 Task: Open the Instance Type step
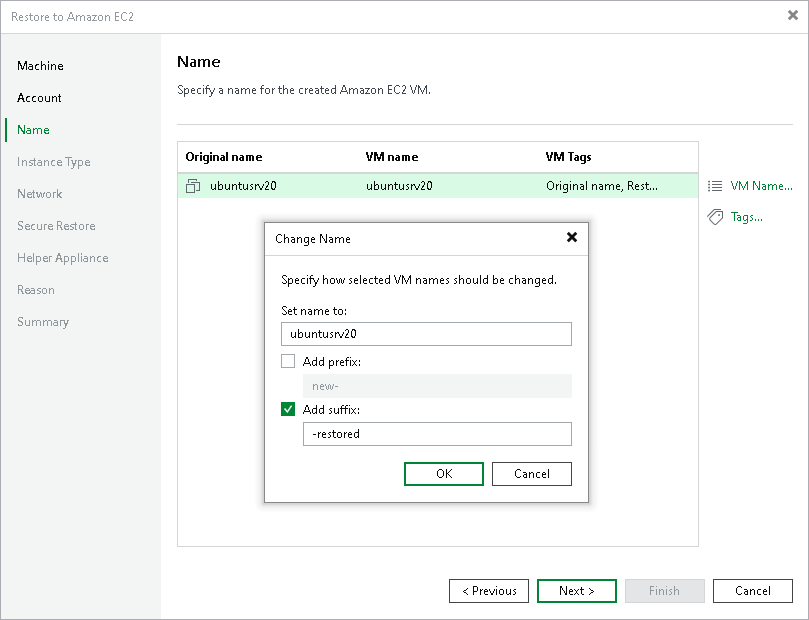pyautogui.click(x=54, y=162)
